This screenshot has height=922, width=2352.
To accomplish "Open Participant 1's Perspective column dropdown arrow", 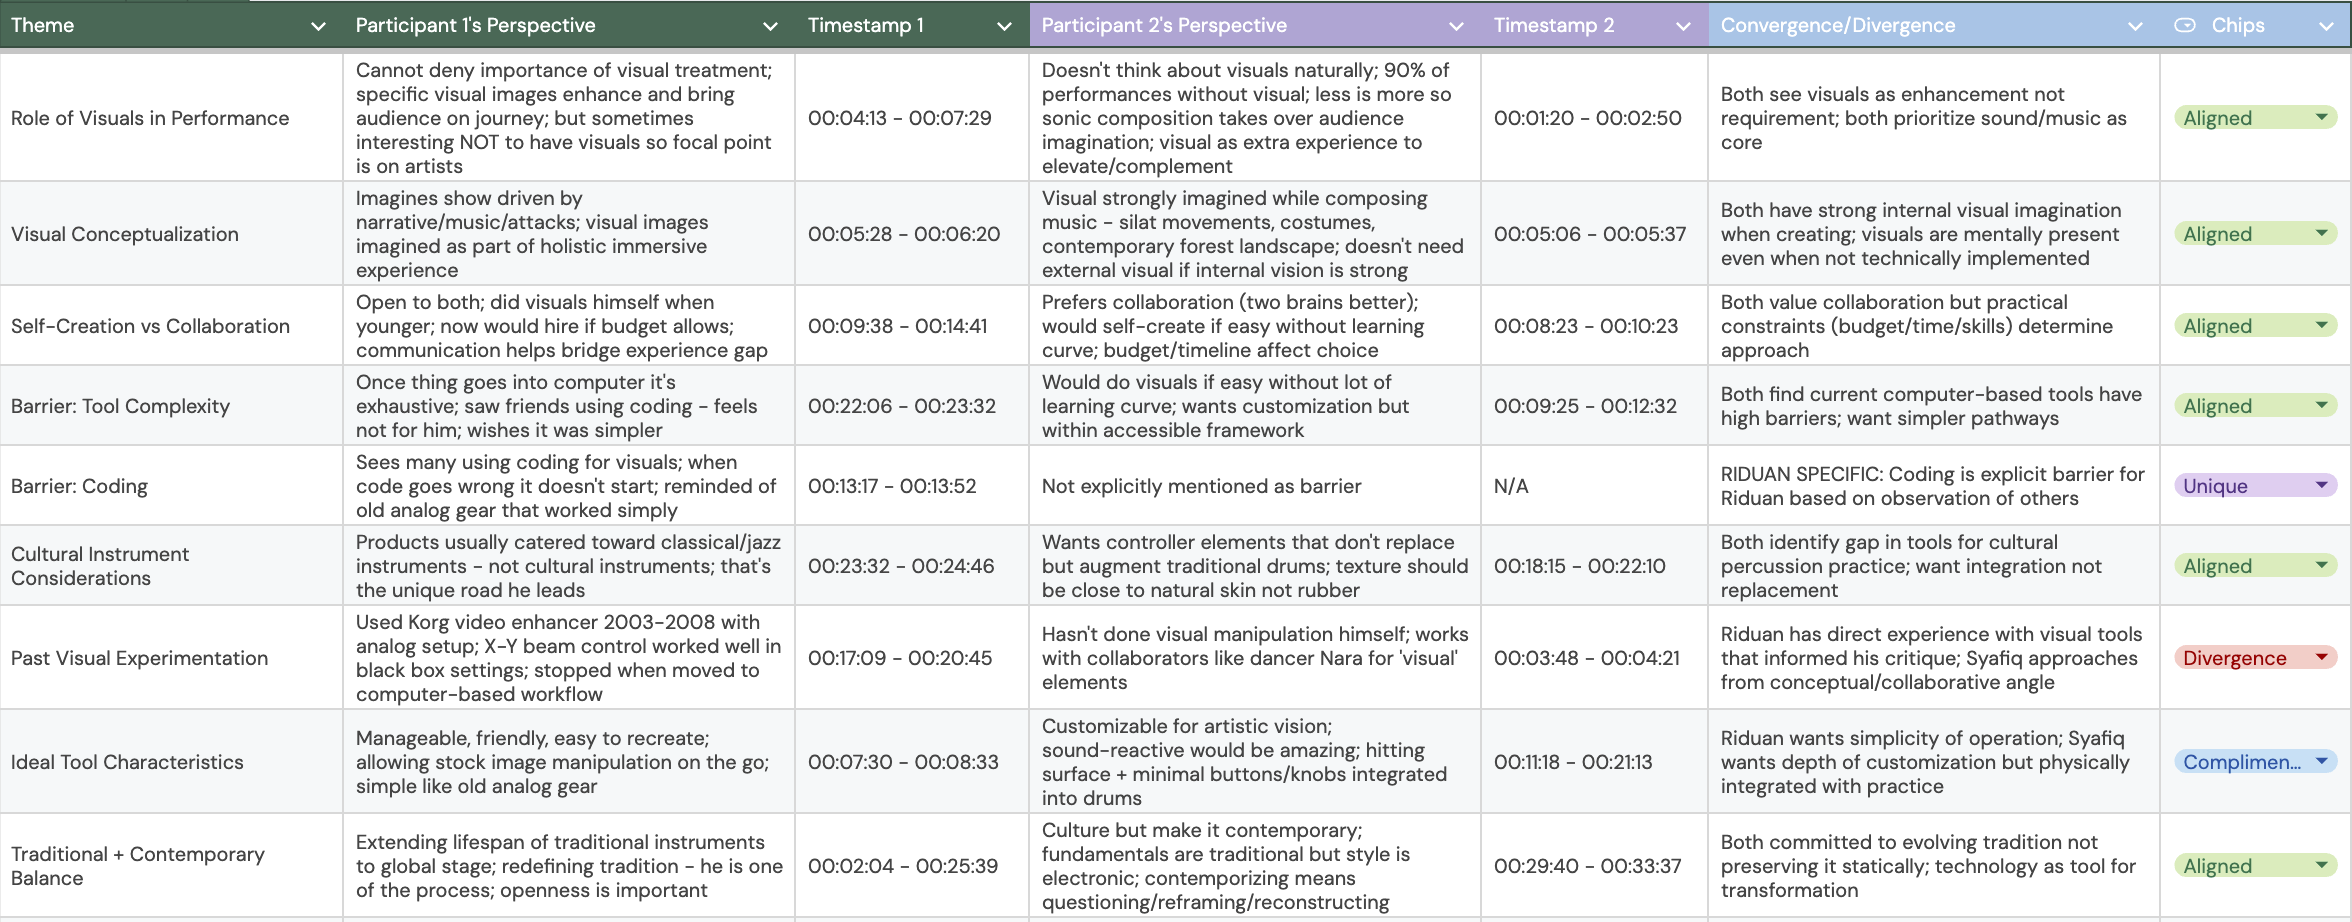I will coord(770,26).
